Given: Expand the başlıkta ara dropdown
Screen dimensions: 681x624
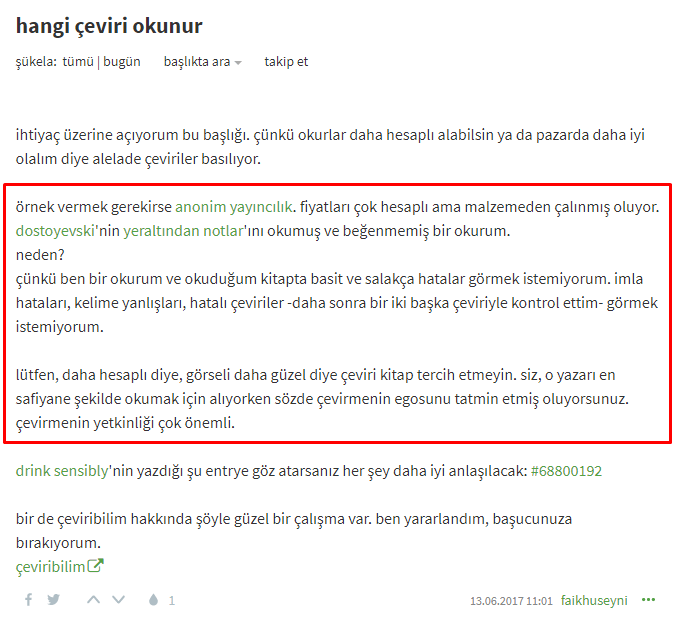Looking at the screenshot, I should tap(202, 62).
